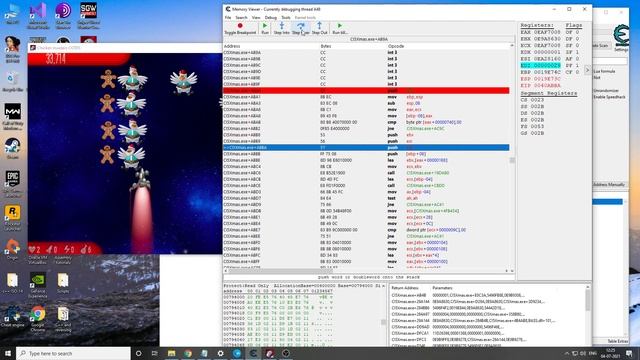Open the File menu in Memory Viewer

click(228, 18)
